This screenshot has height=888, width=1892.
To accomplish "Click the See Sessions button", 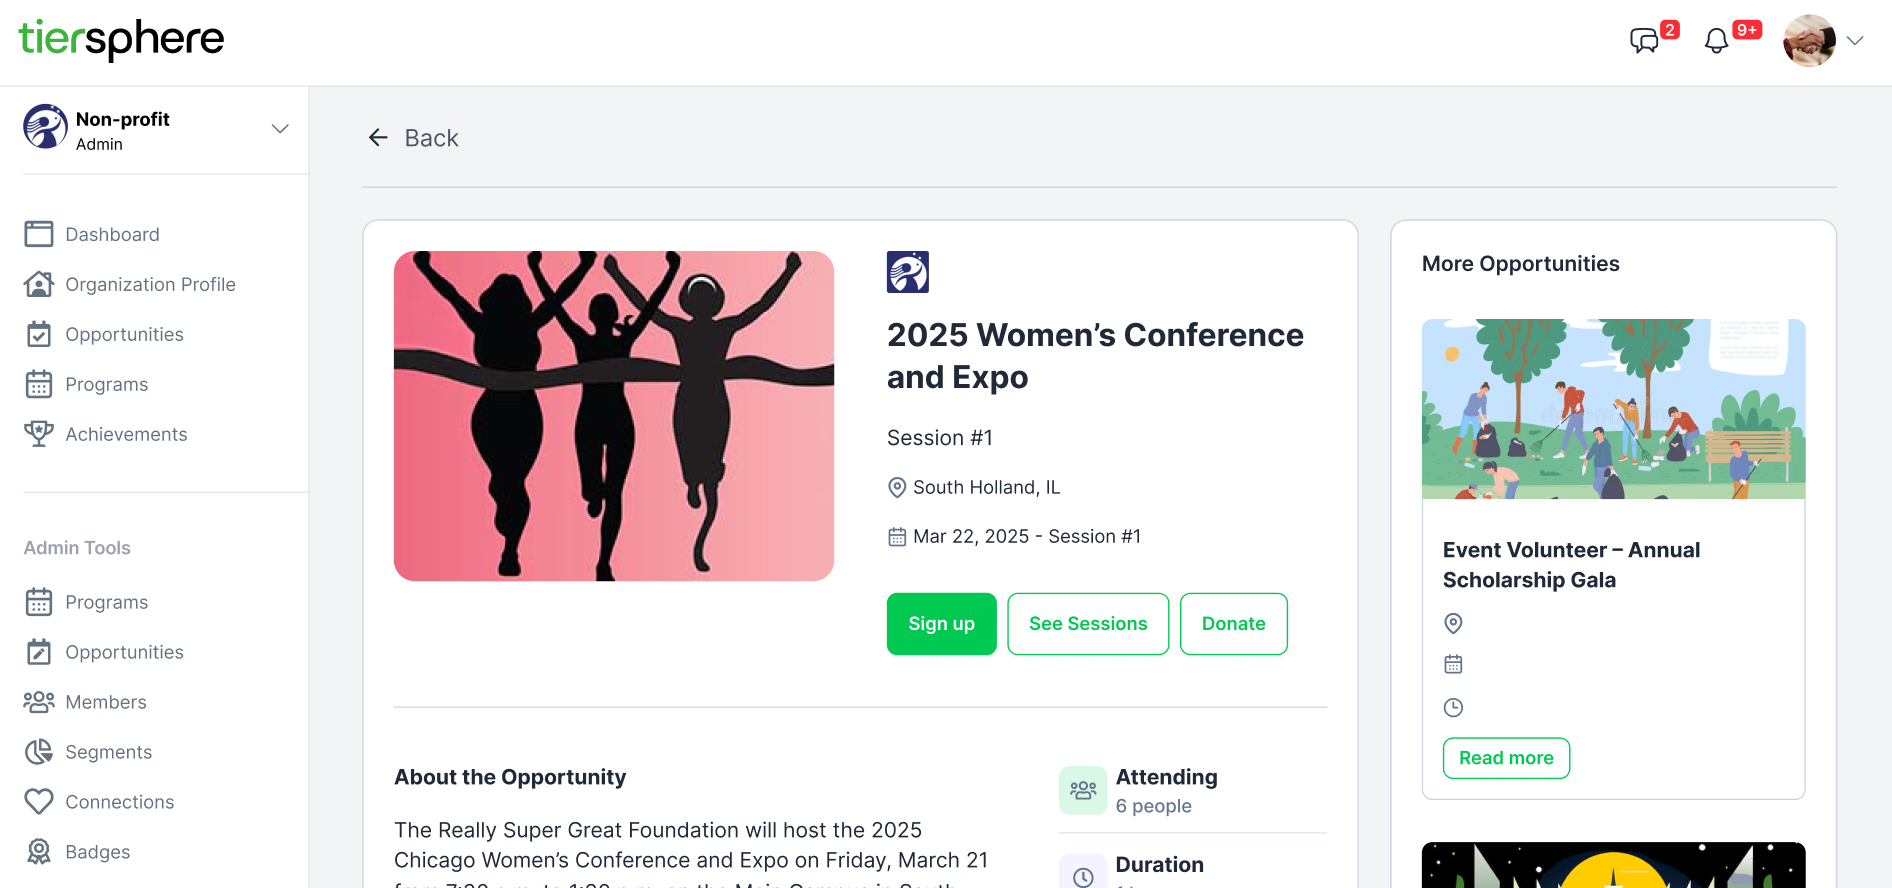I will click(1088, 624).
